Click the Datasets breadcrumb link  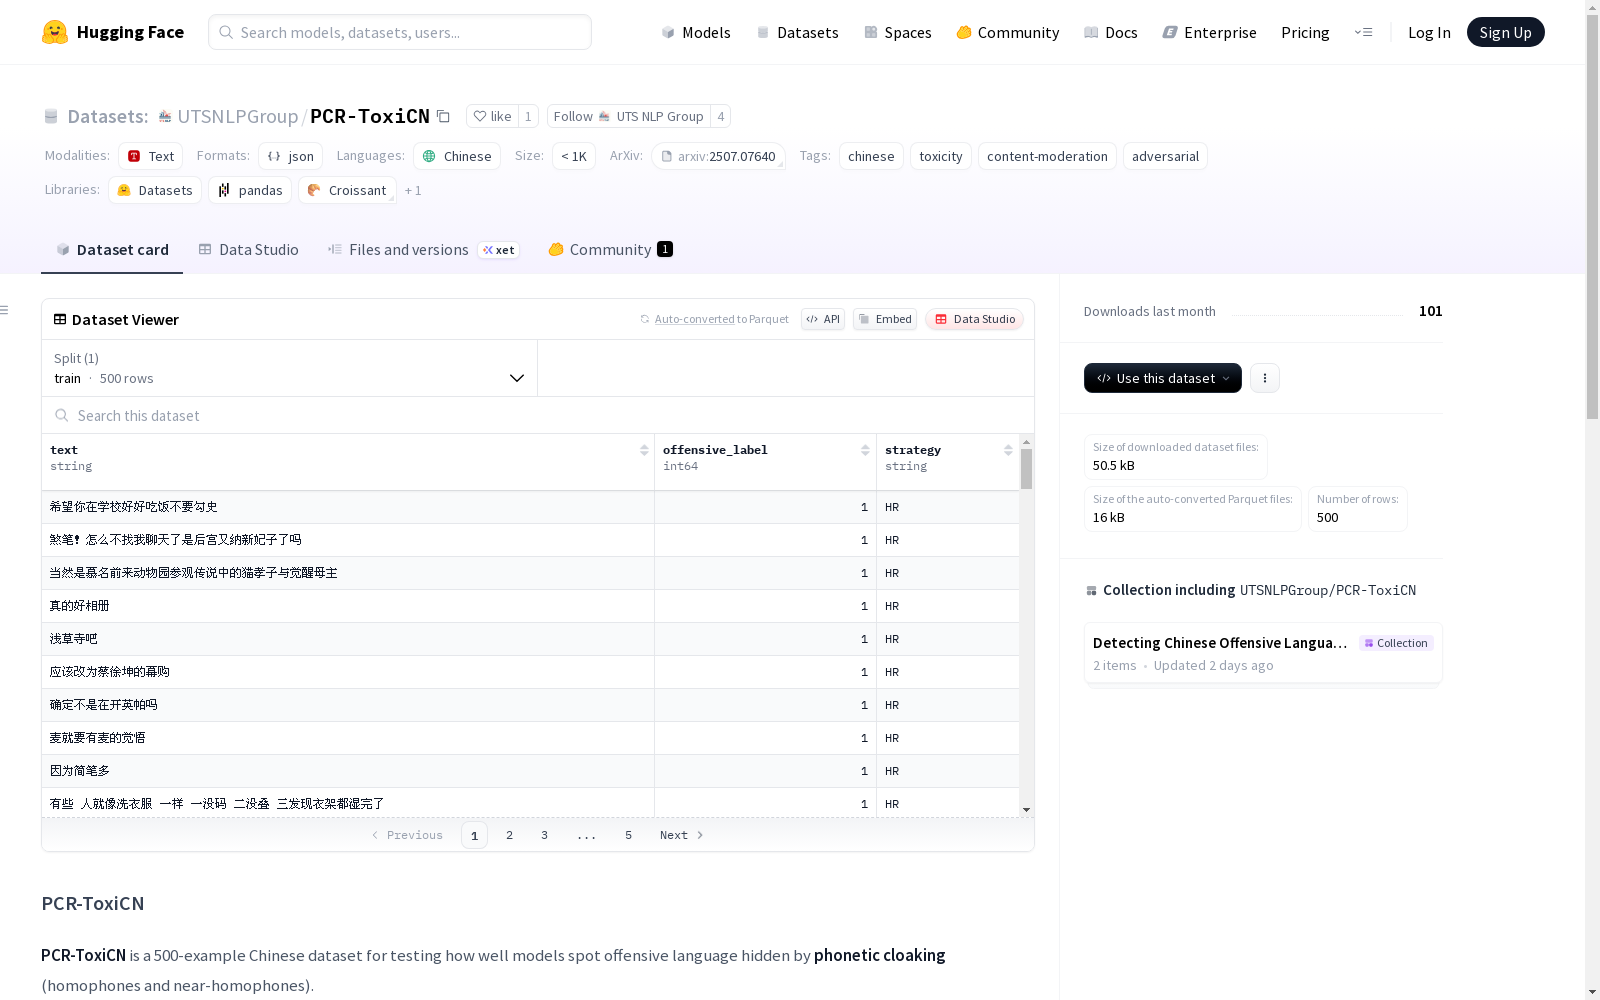tap(107, 116)
